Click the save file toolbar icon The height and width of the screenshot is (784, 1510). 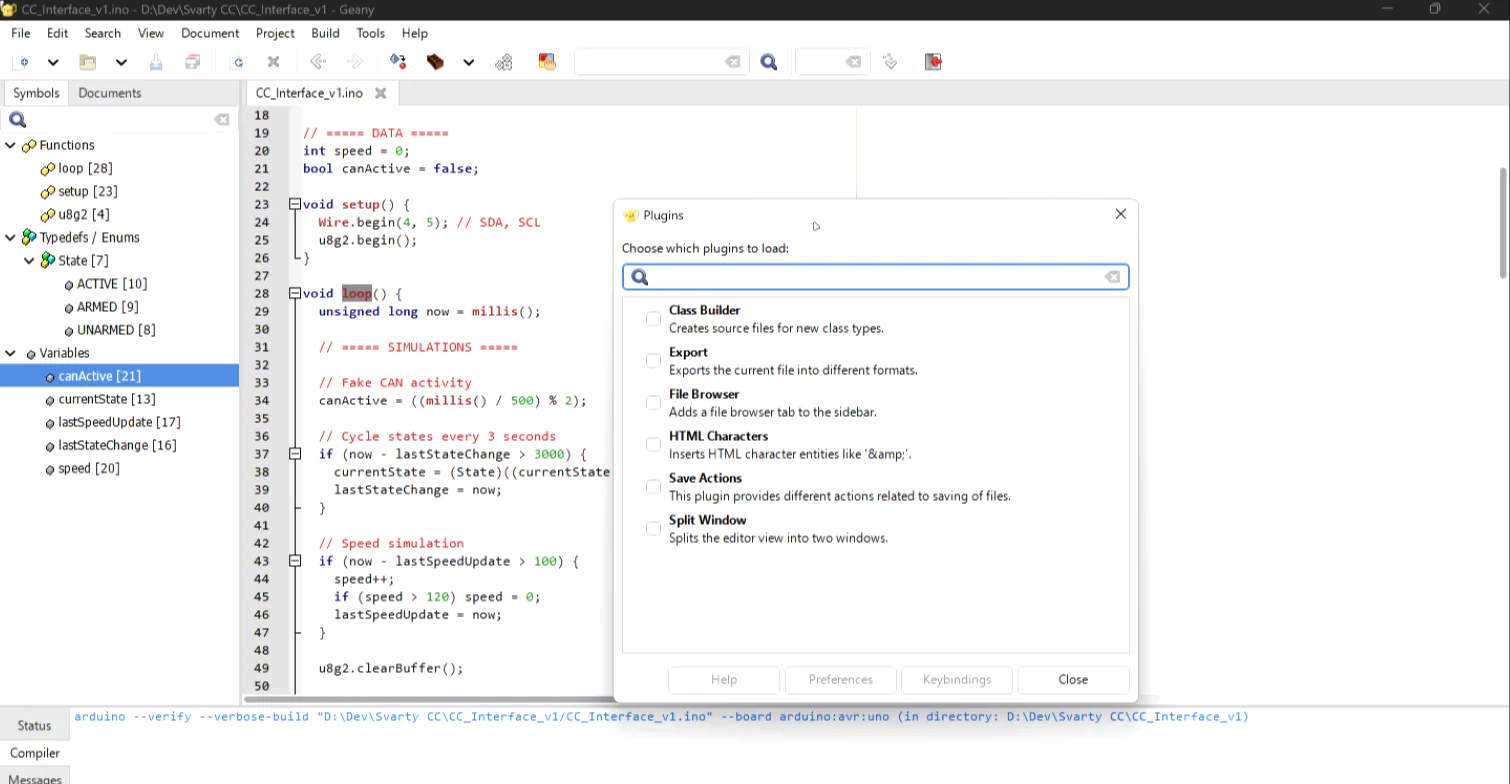pos(156,62)
